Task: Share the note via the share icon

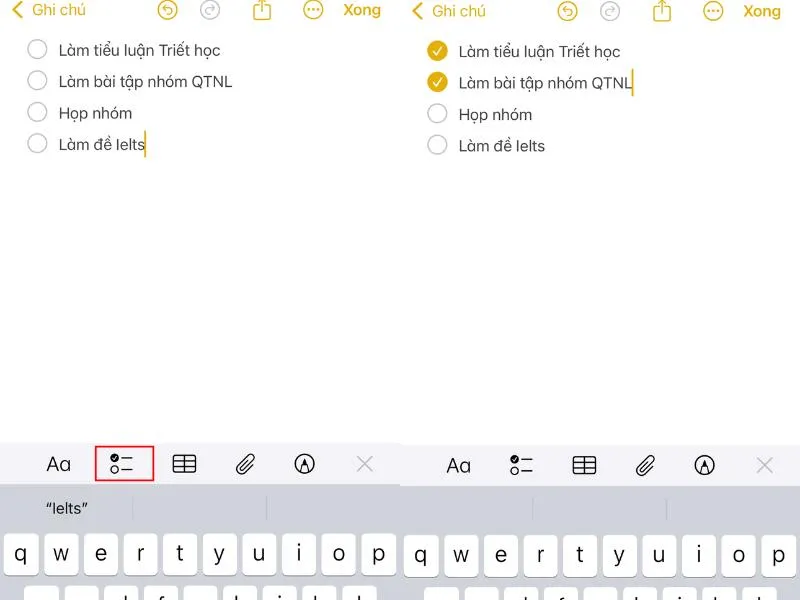Action: coord(262,11)
